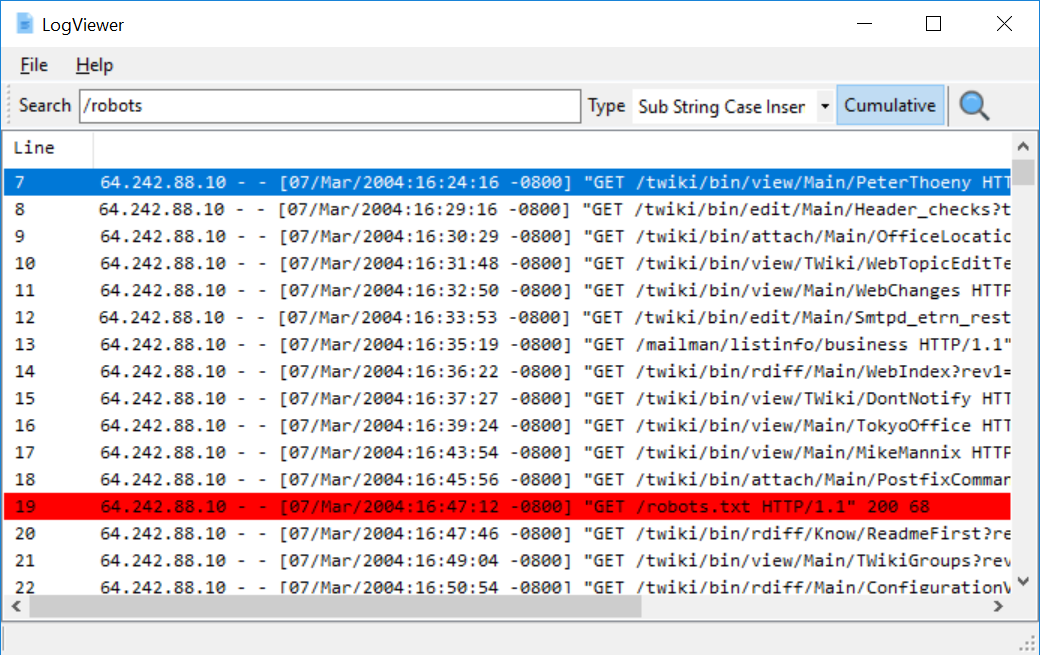
Task: Click the left arrow of the horizontal scrollbar
Action: [16, 606]
